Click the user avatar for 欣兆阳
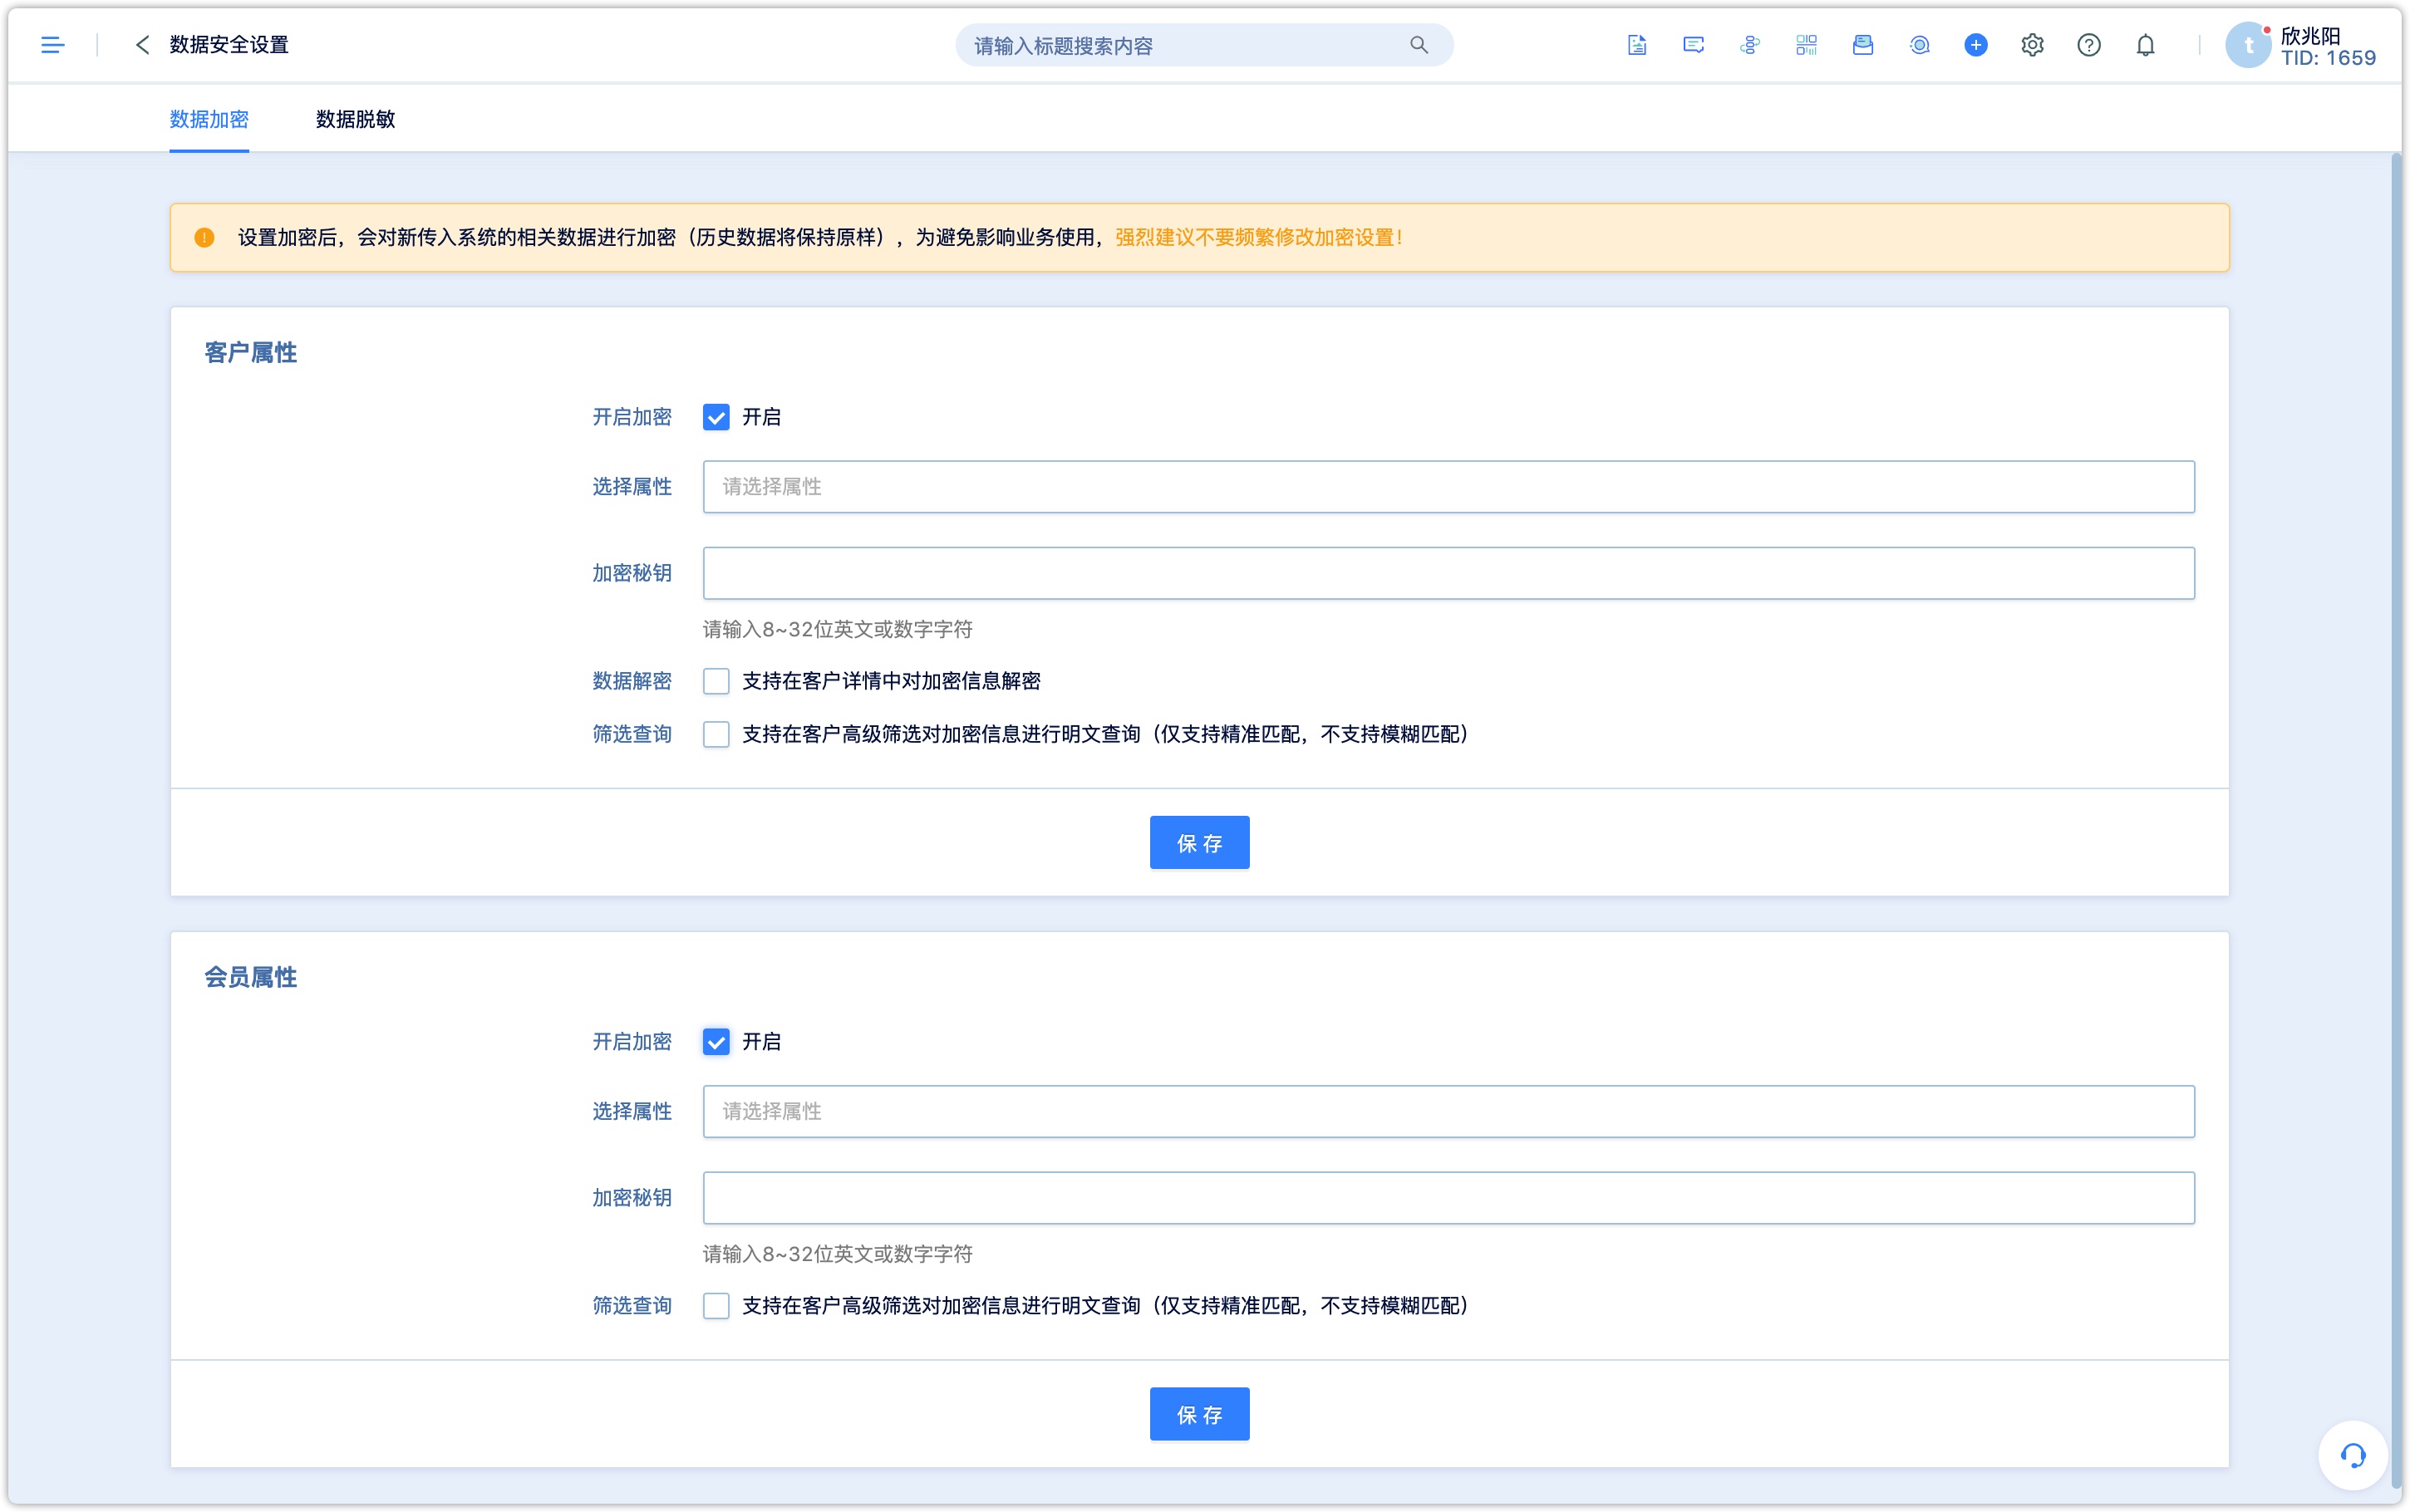 pos(2248,45)
